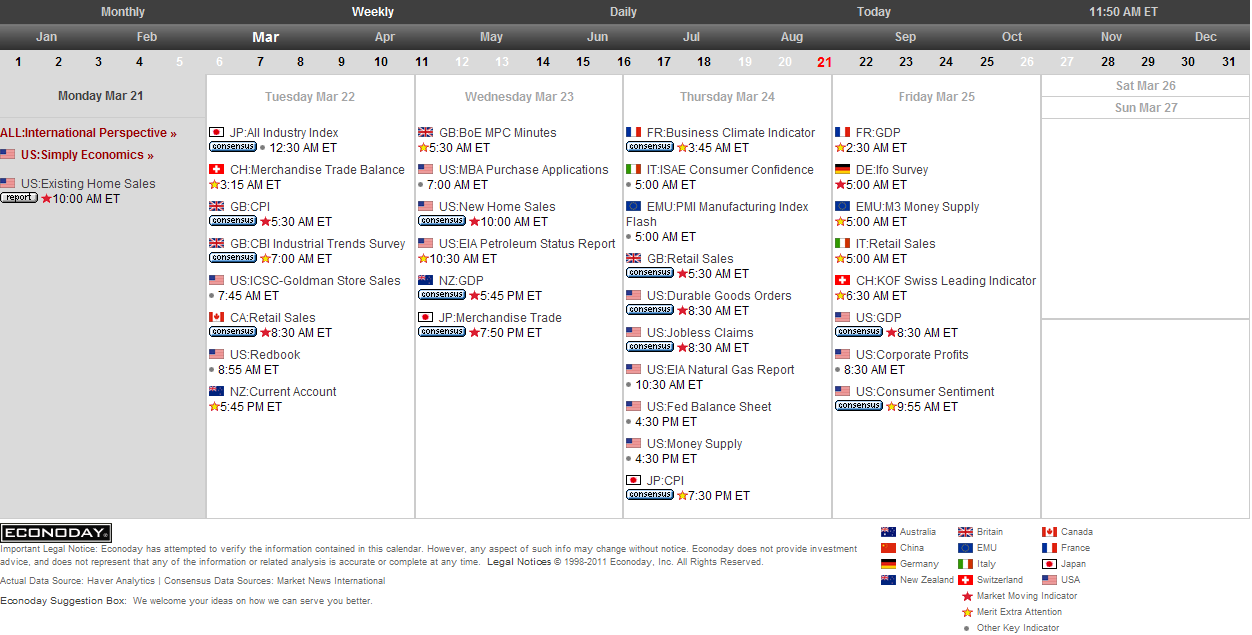Click the consensus badge under US:New Home Sales

point(441,221)
